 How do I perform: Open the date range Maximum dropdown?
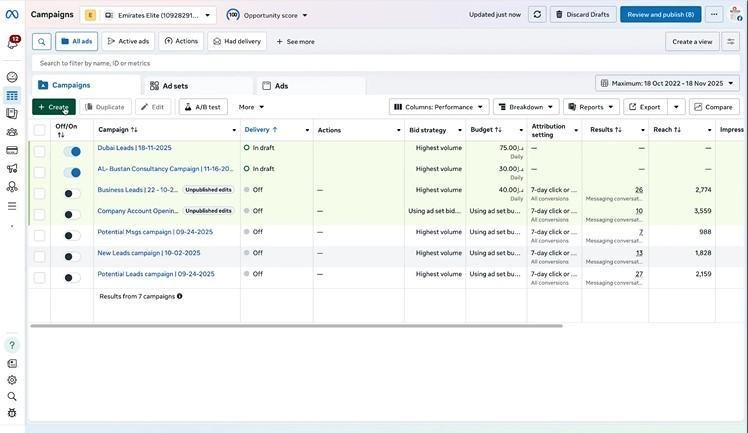(x=667, y=83)
